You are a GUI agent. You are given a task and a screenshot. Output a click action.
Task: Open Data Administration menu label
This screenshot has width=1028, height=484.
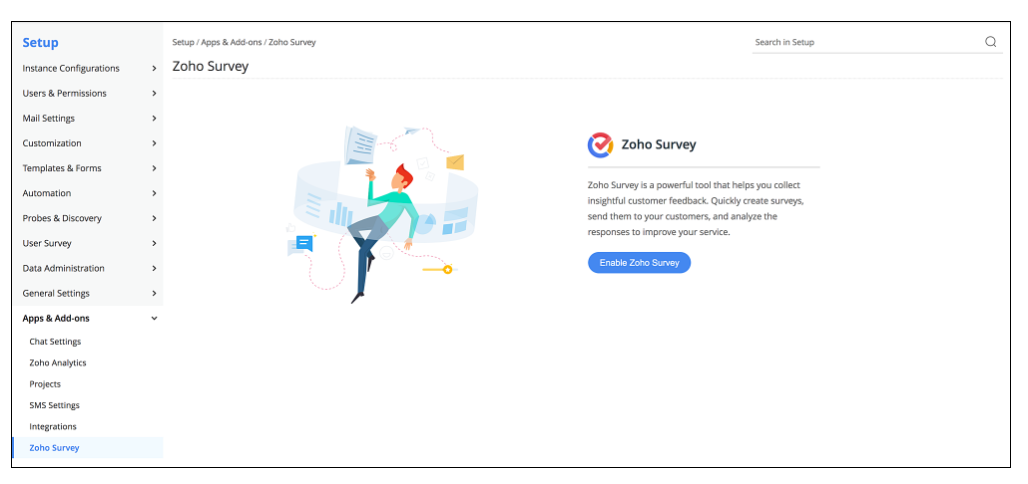coord(64,268)
